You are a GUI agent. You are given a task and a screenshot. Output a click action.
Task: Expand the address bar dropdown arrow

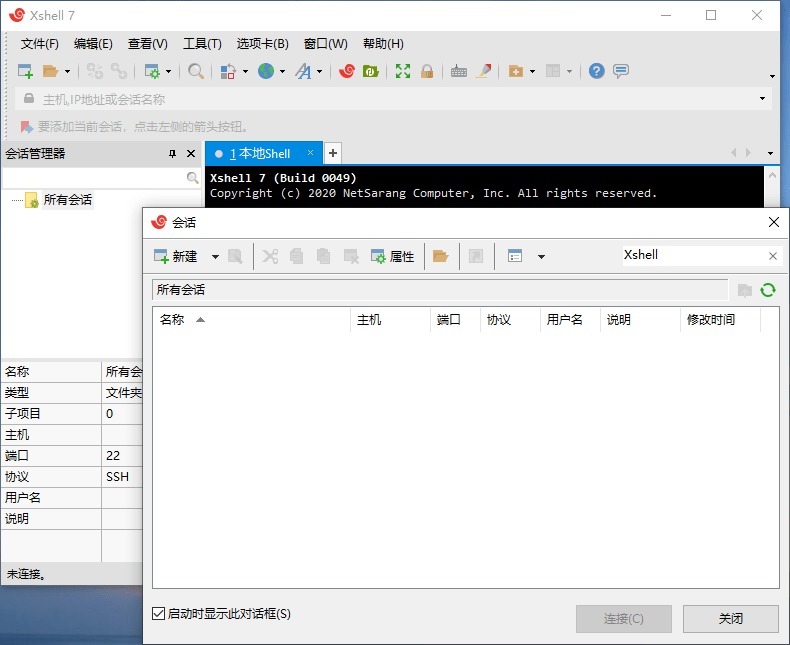pos(763,99)
